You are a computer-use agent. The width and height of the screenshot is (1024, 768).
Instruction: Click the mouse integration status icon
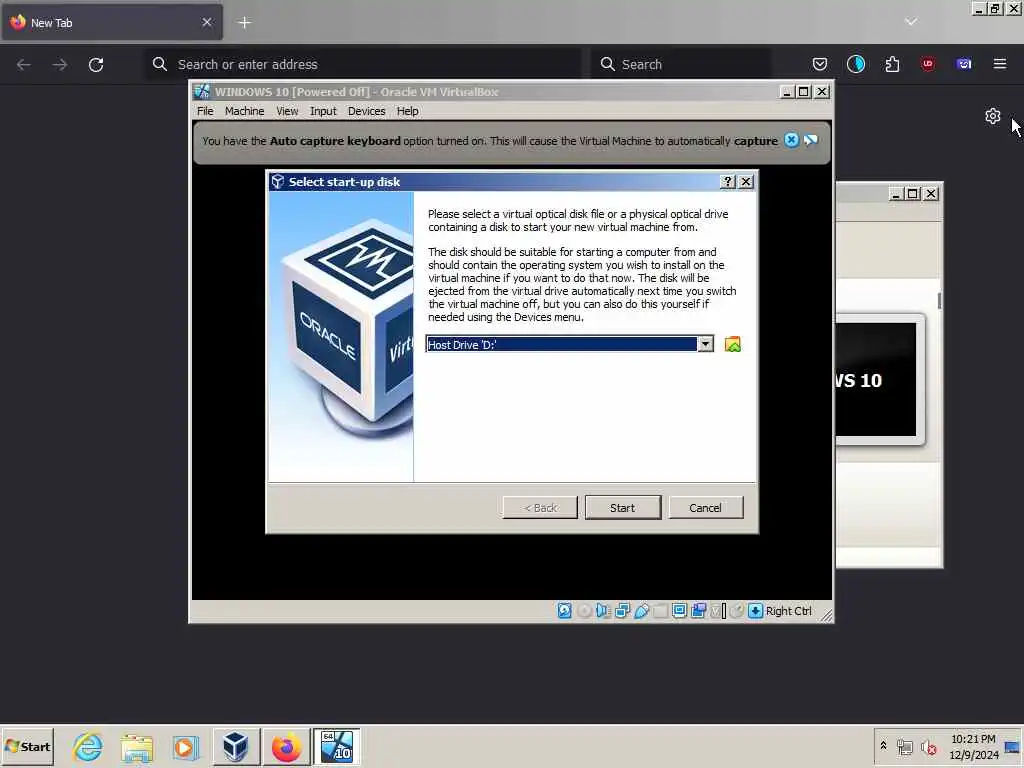[736, 611]
